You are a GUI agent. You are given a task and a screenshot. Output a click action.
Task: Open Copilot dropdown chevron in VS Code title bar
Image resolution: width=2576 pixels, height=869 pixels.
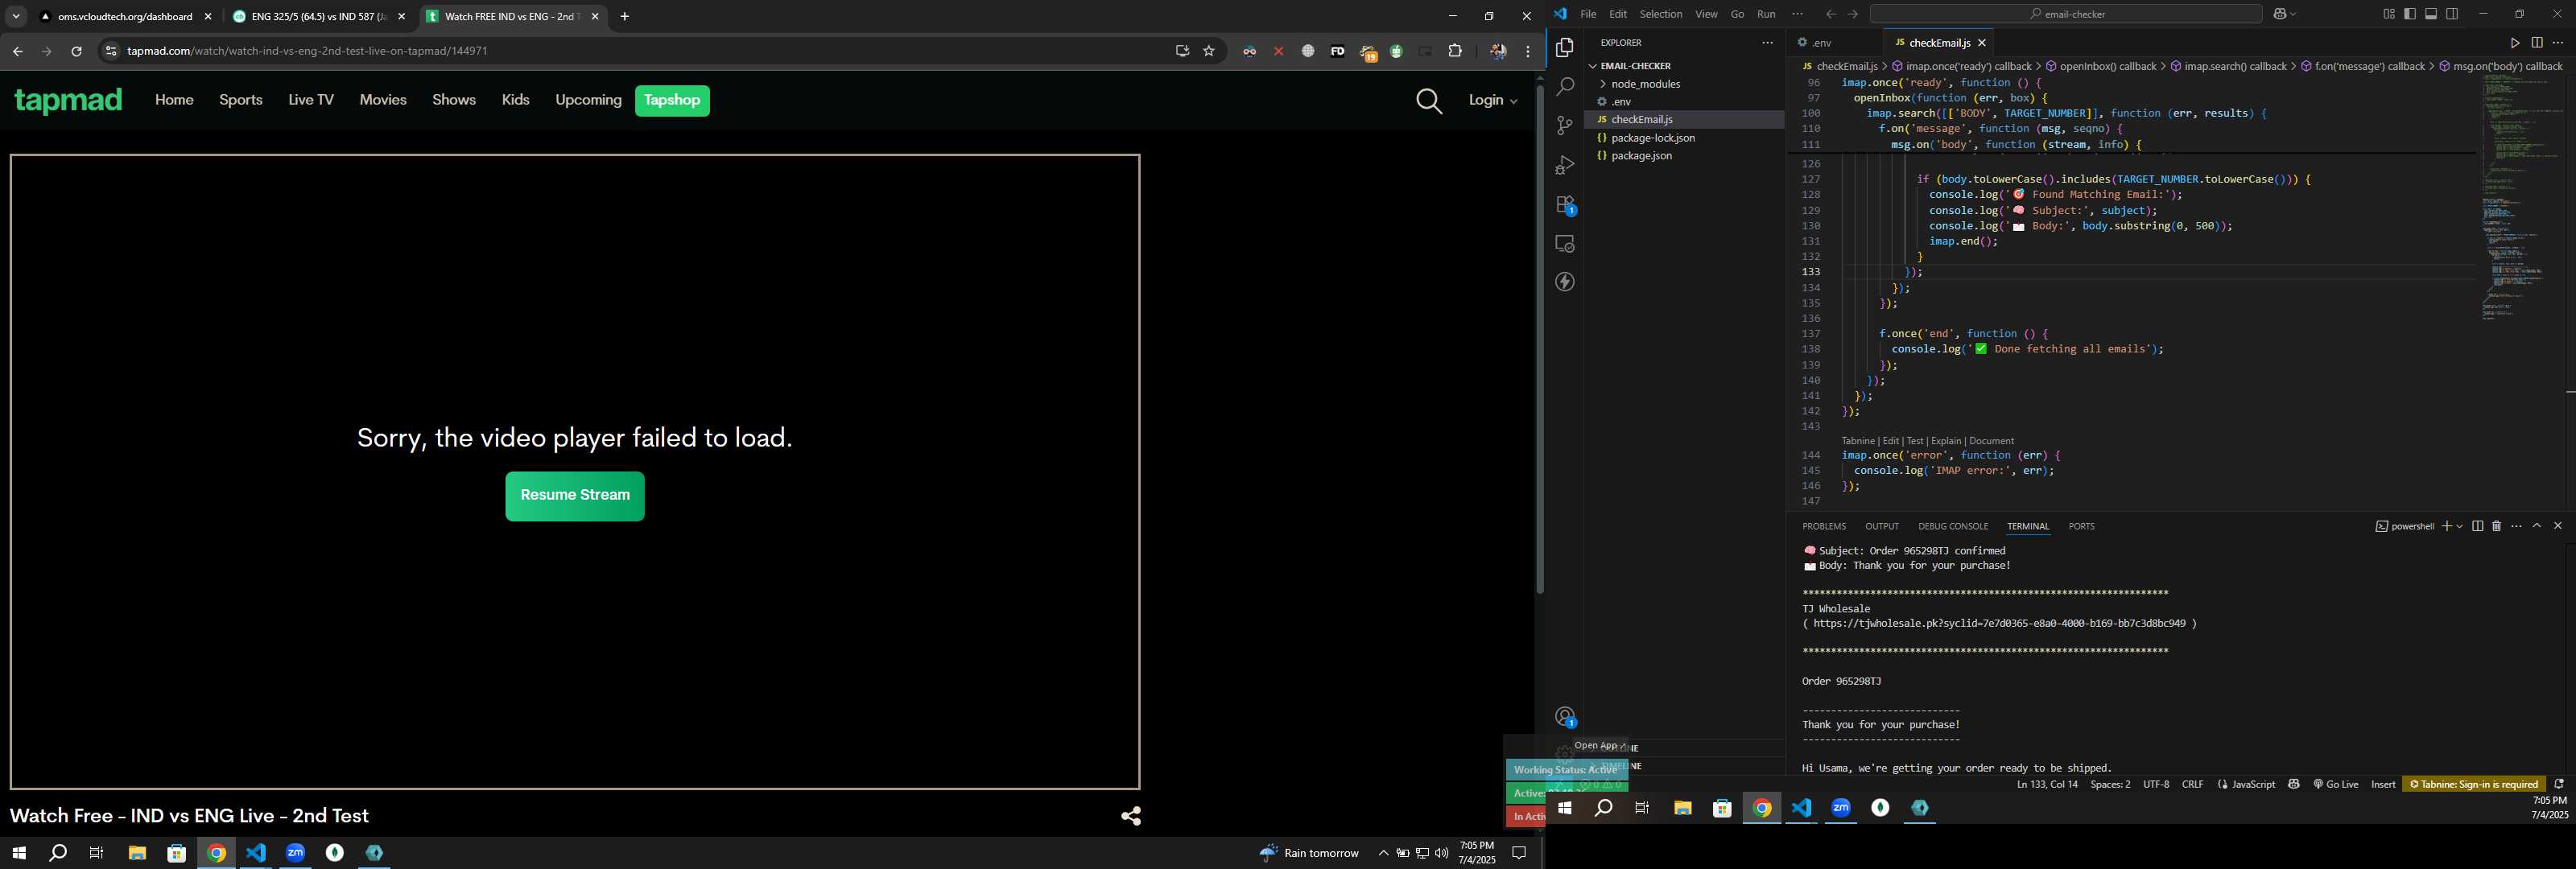pyautogui.click(x=2292, y=14)
